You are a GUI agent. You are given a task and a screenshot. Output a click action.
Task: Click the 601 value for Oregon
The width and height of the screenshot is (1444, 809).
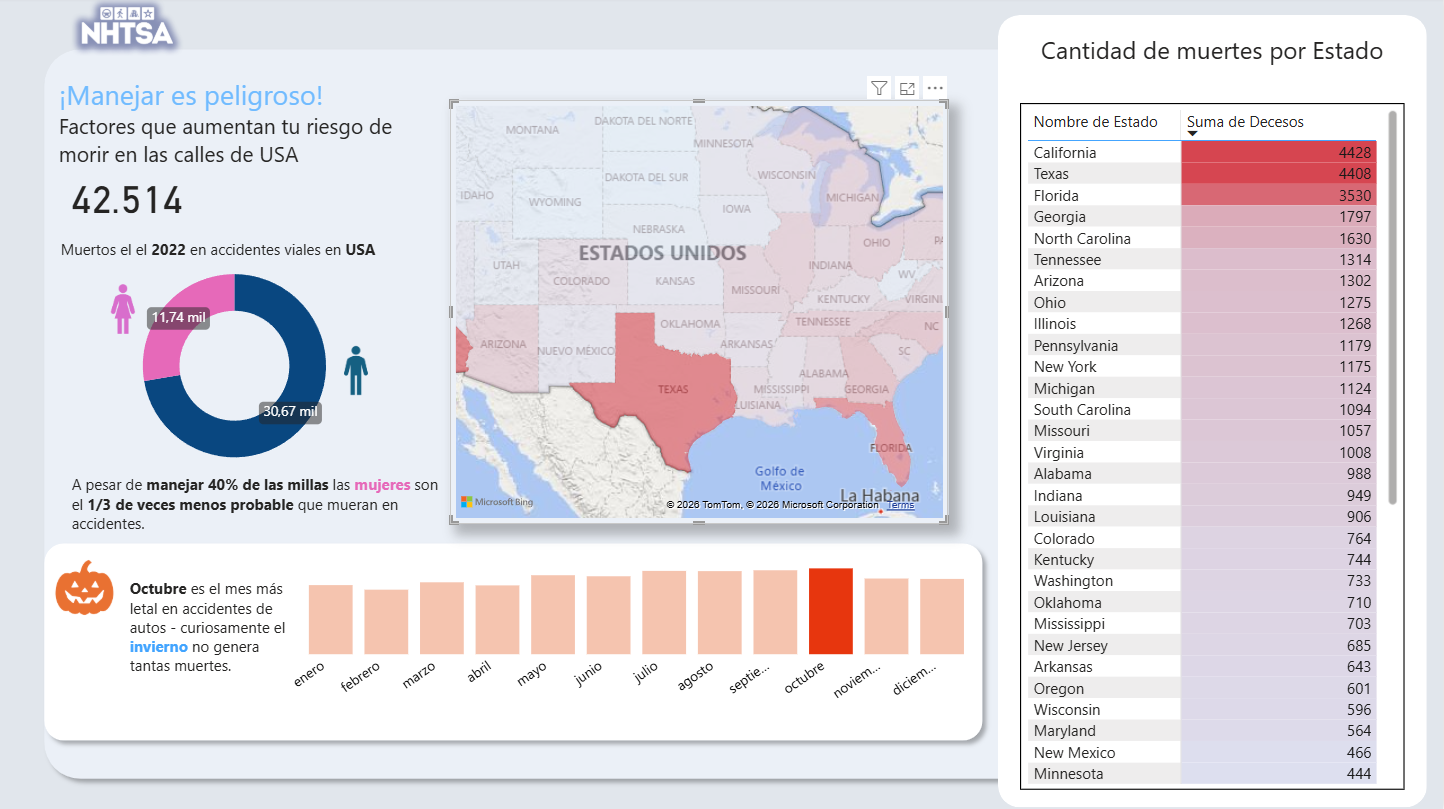pos(1359,688)
